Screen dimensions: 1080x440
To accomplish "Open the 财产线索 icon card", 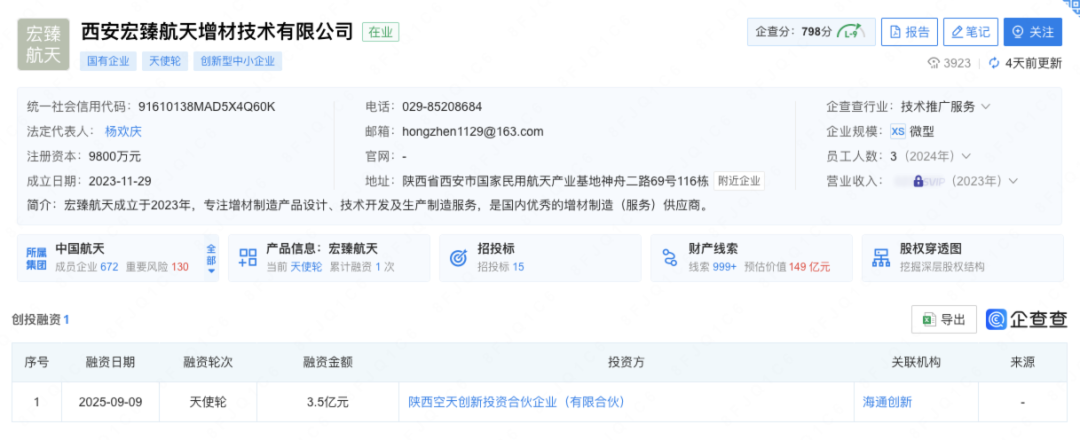I will coord(670,257).
